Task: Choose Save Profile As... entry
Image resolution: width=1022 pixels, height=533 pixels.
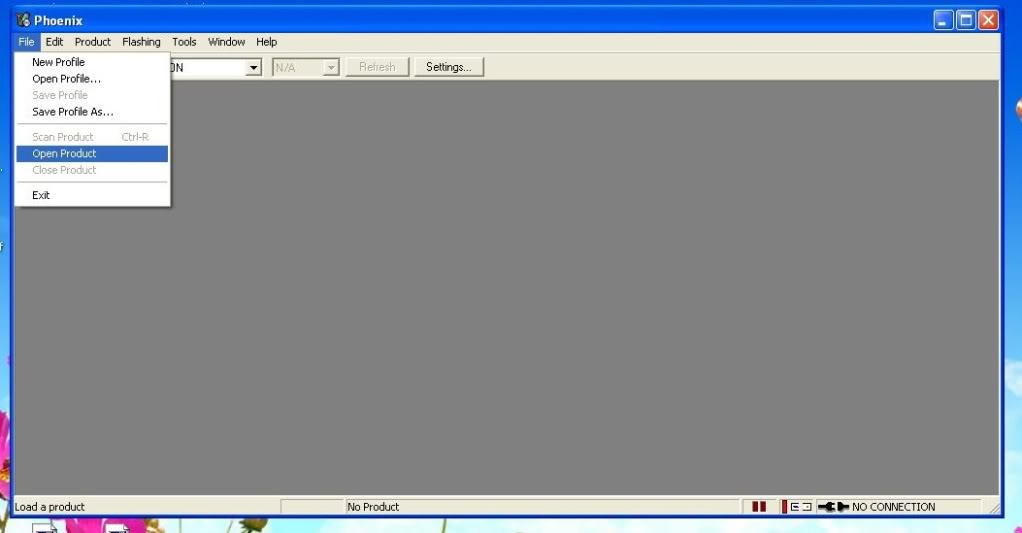Action: 92,112
